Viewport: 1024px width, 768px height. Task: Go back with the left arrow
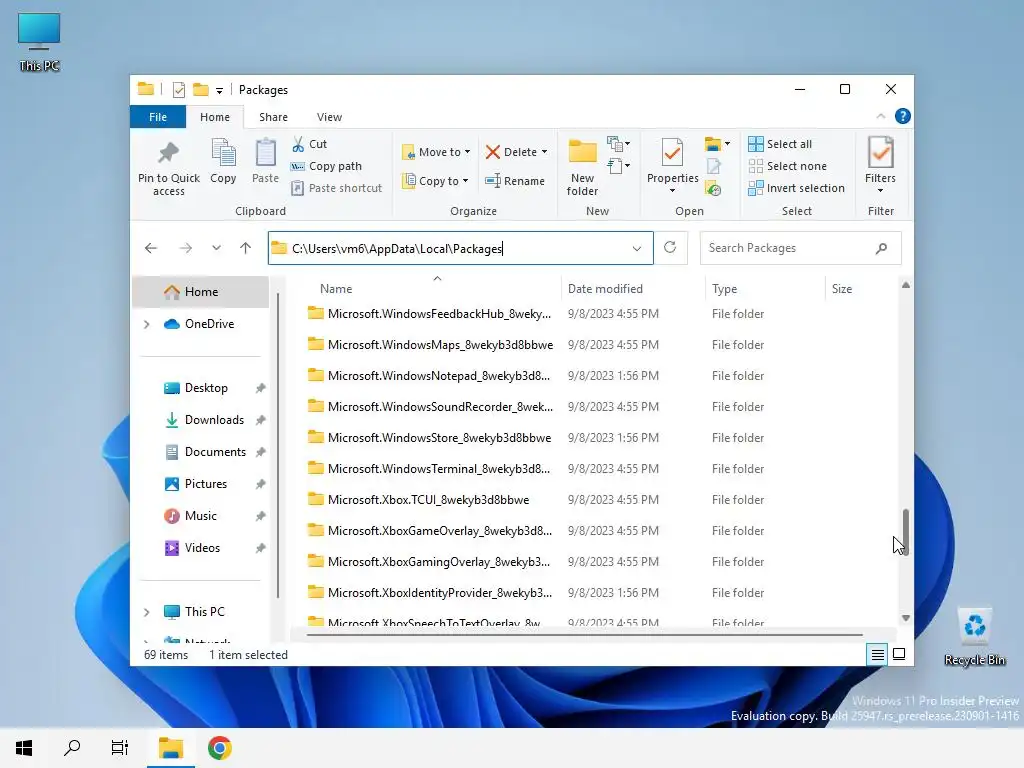coord(151,248)
